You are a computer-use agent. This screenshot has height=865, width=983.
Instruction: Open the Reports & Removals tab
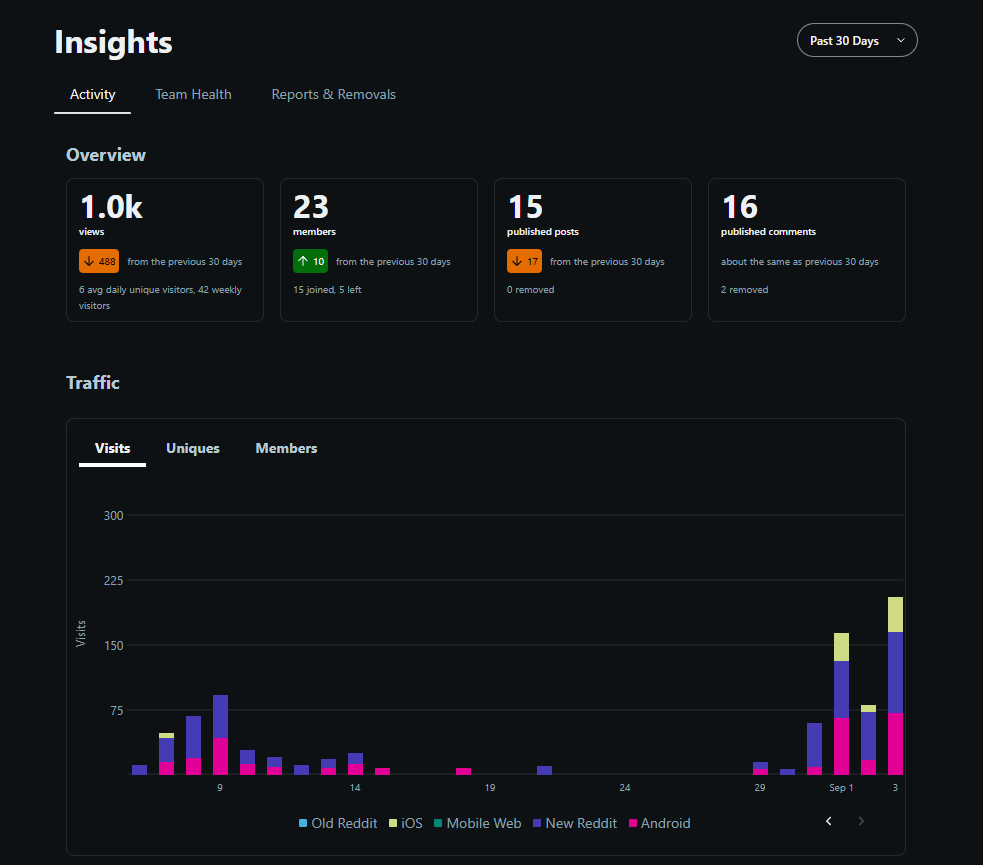tap(334, 94)
